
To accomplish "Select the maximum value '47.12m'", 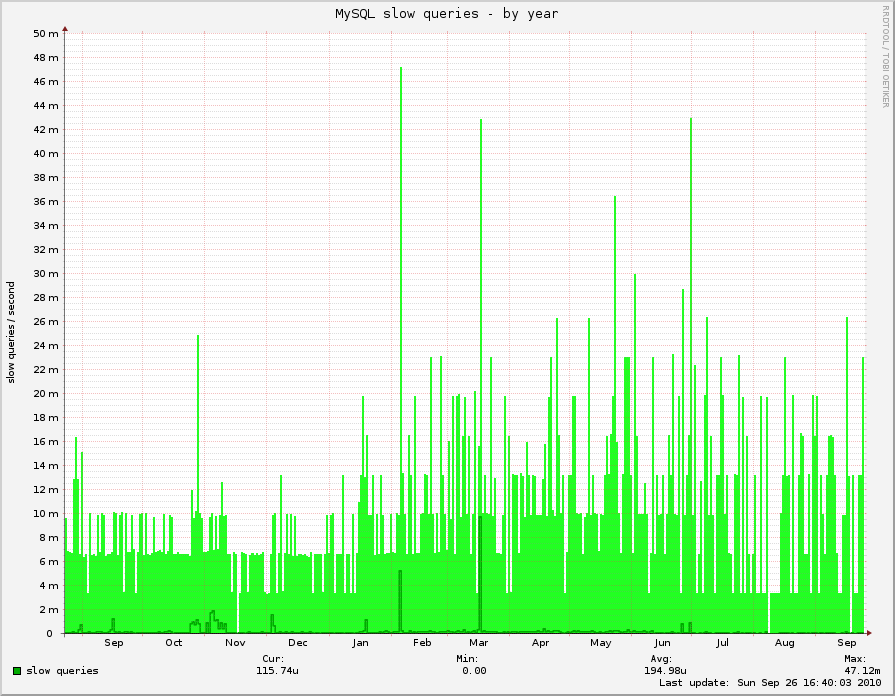I will [x=862, y=671].
